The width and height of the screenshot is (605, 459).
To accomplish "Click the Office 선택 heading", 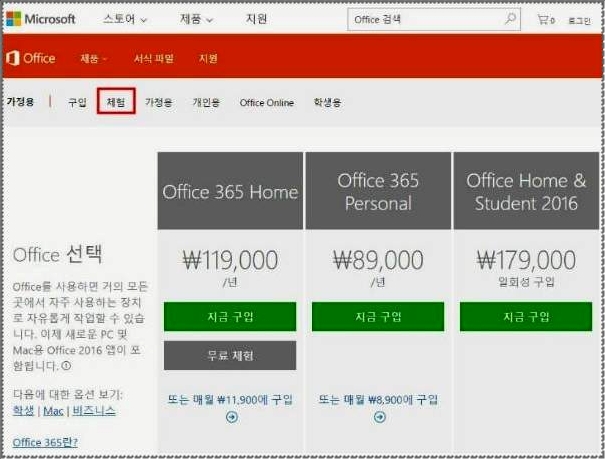I will 57,254.
